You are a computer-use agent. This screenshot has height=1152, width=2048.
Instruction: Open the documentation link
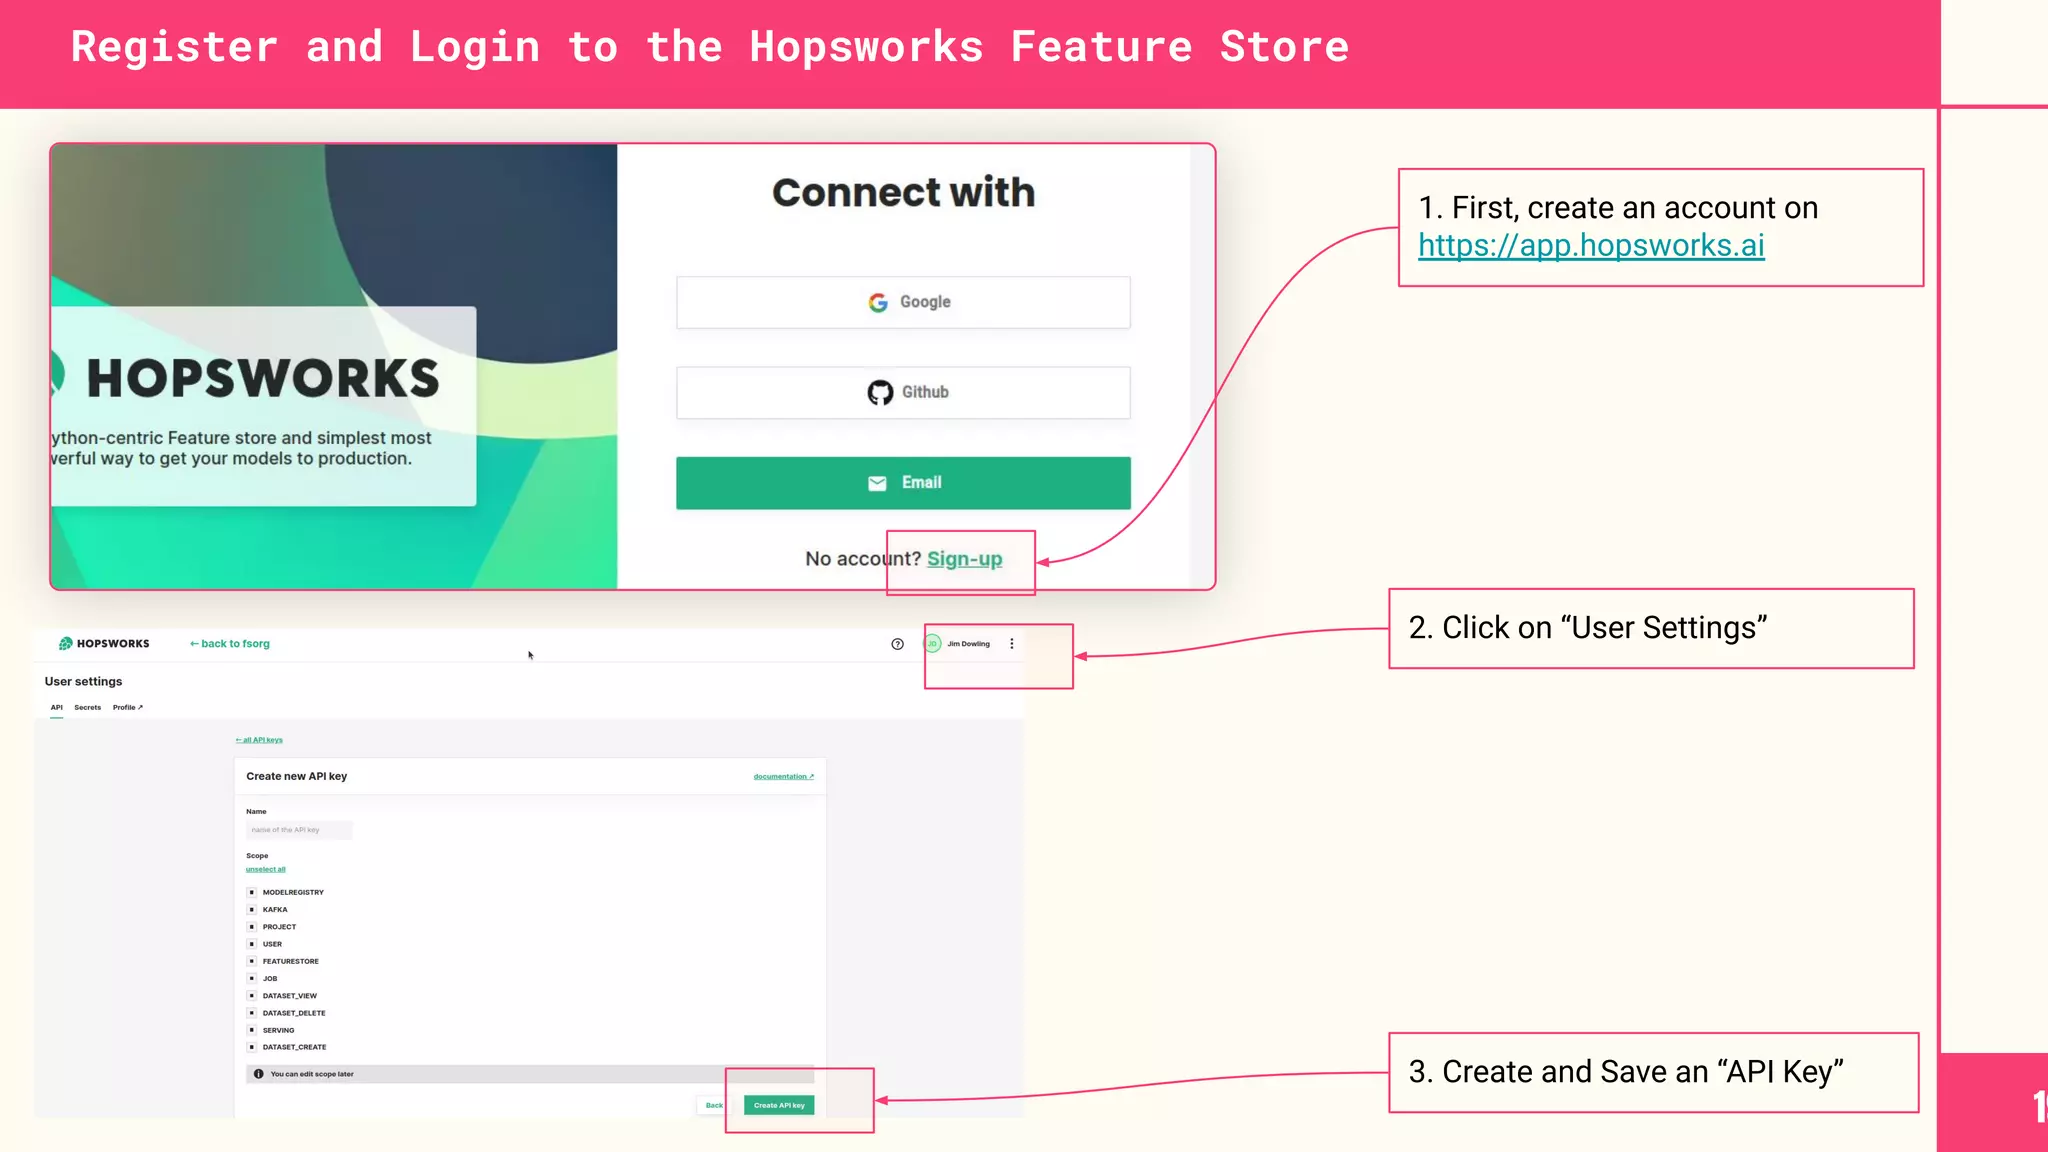(x=784, y=776)
